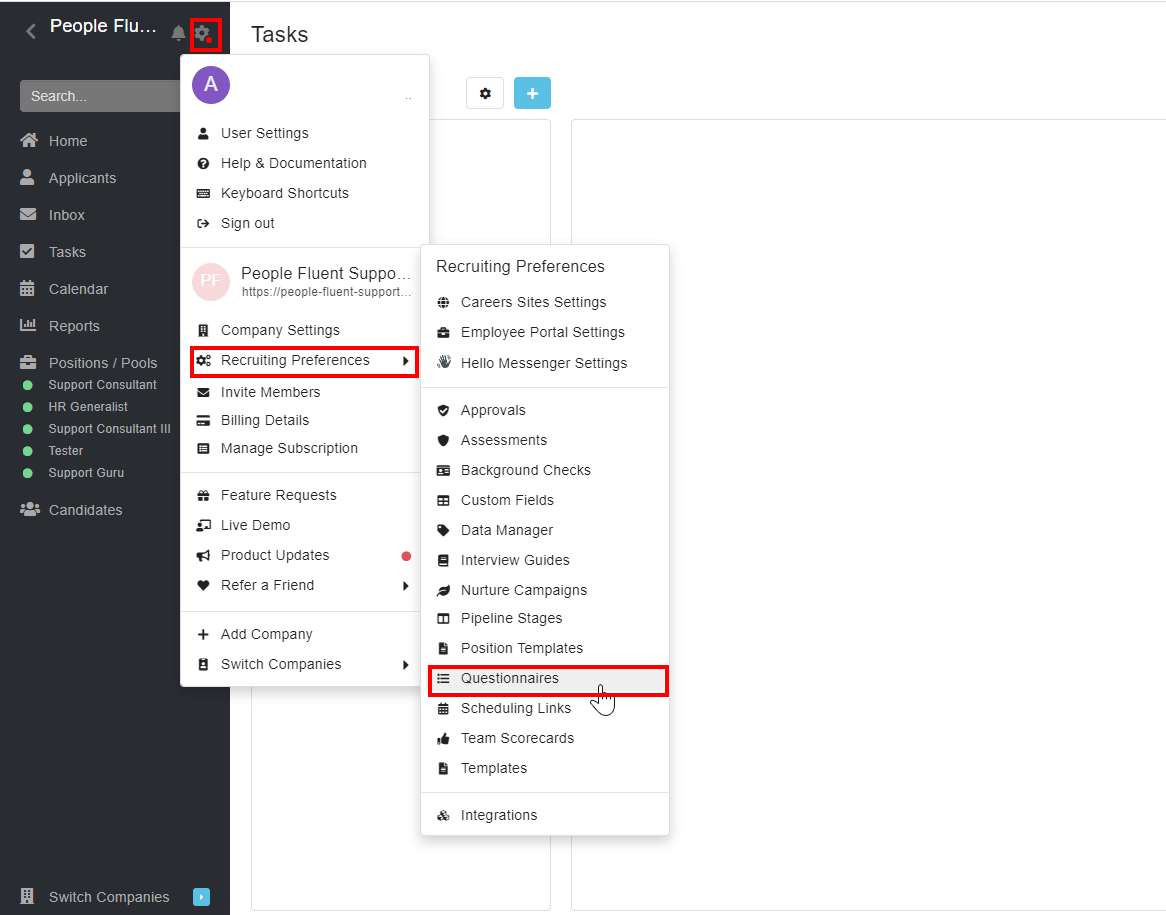Click blue arrow next to bottom Switch Companies
The width and height of the screenshot is (1166, 915).
click(x=202, y=897)
